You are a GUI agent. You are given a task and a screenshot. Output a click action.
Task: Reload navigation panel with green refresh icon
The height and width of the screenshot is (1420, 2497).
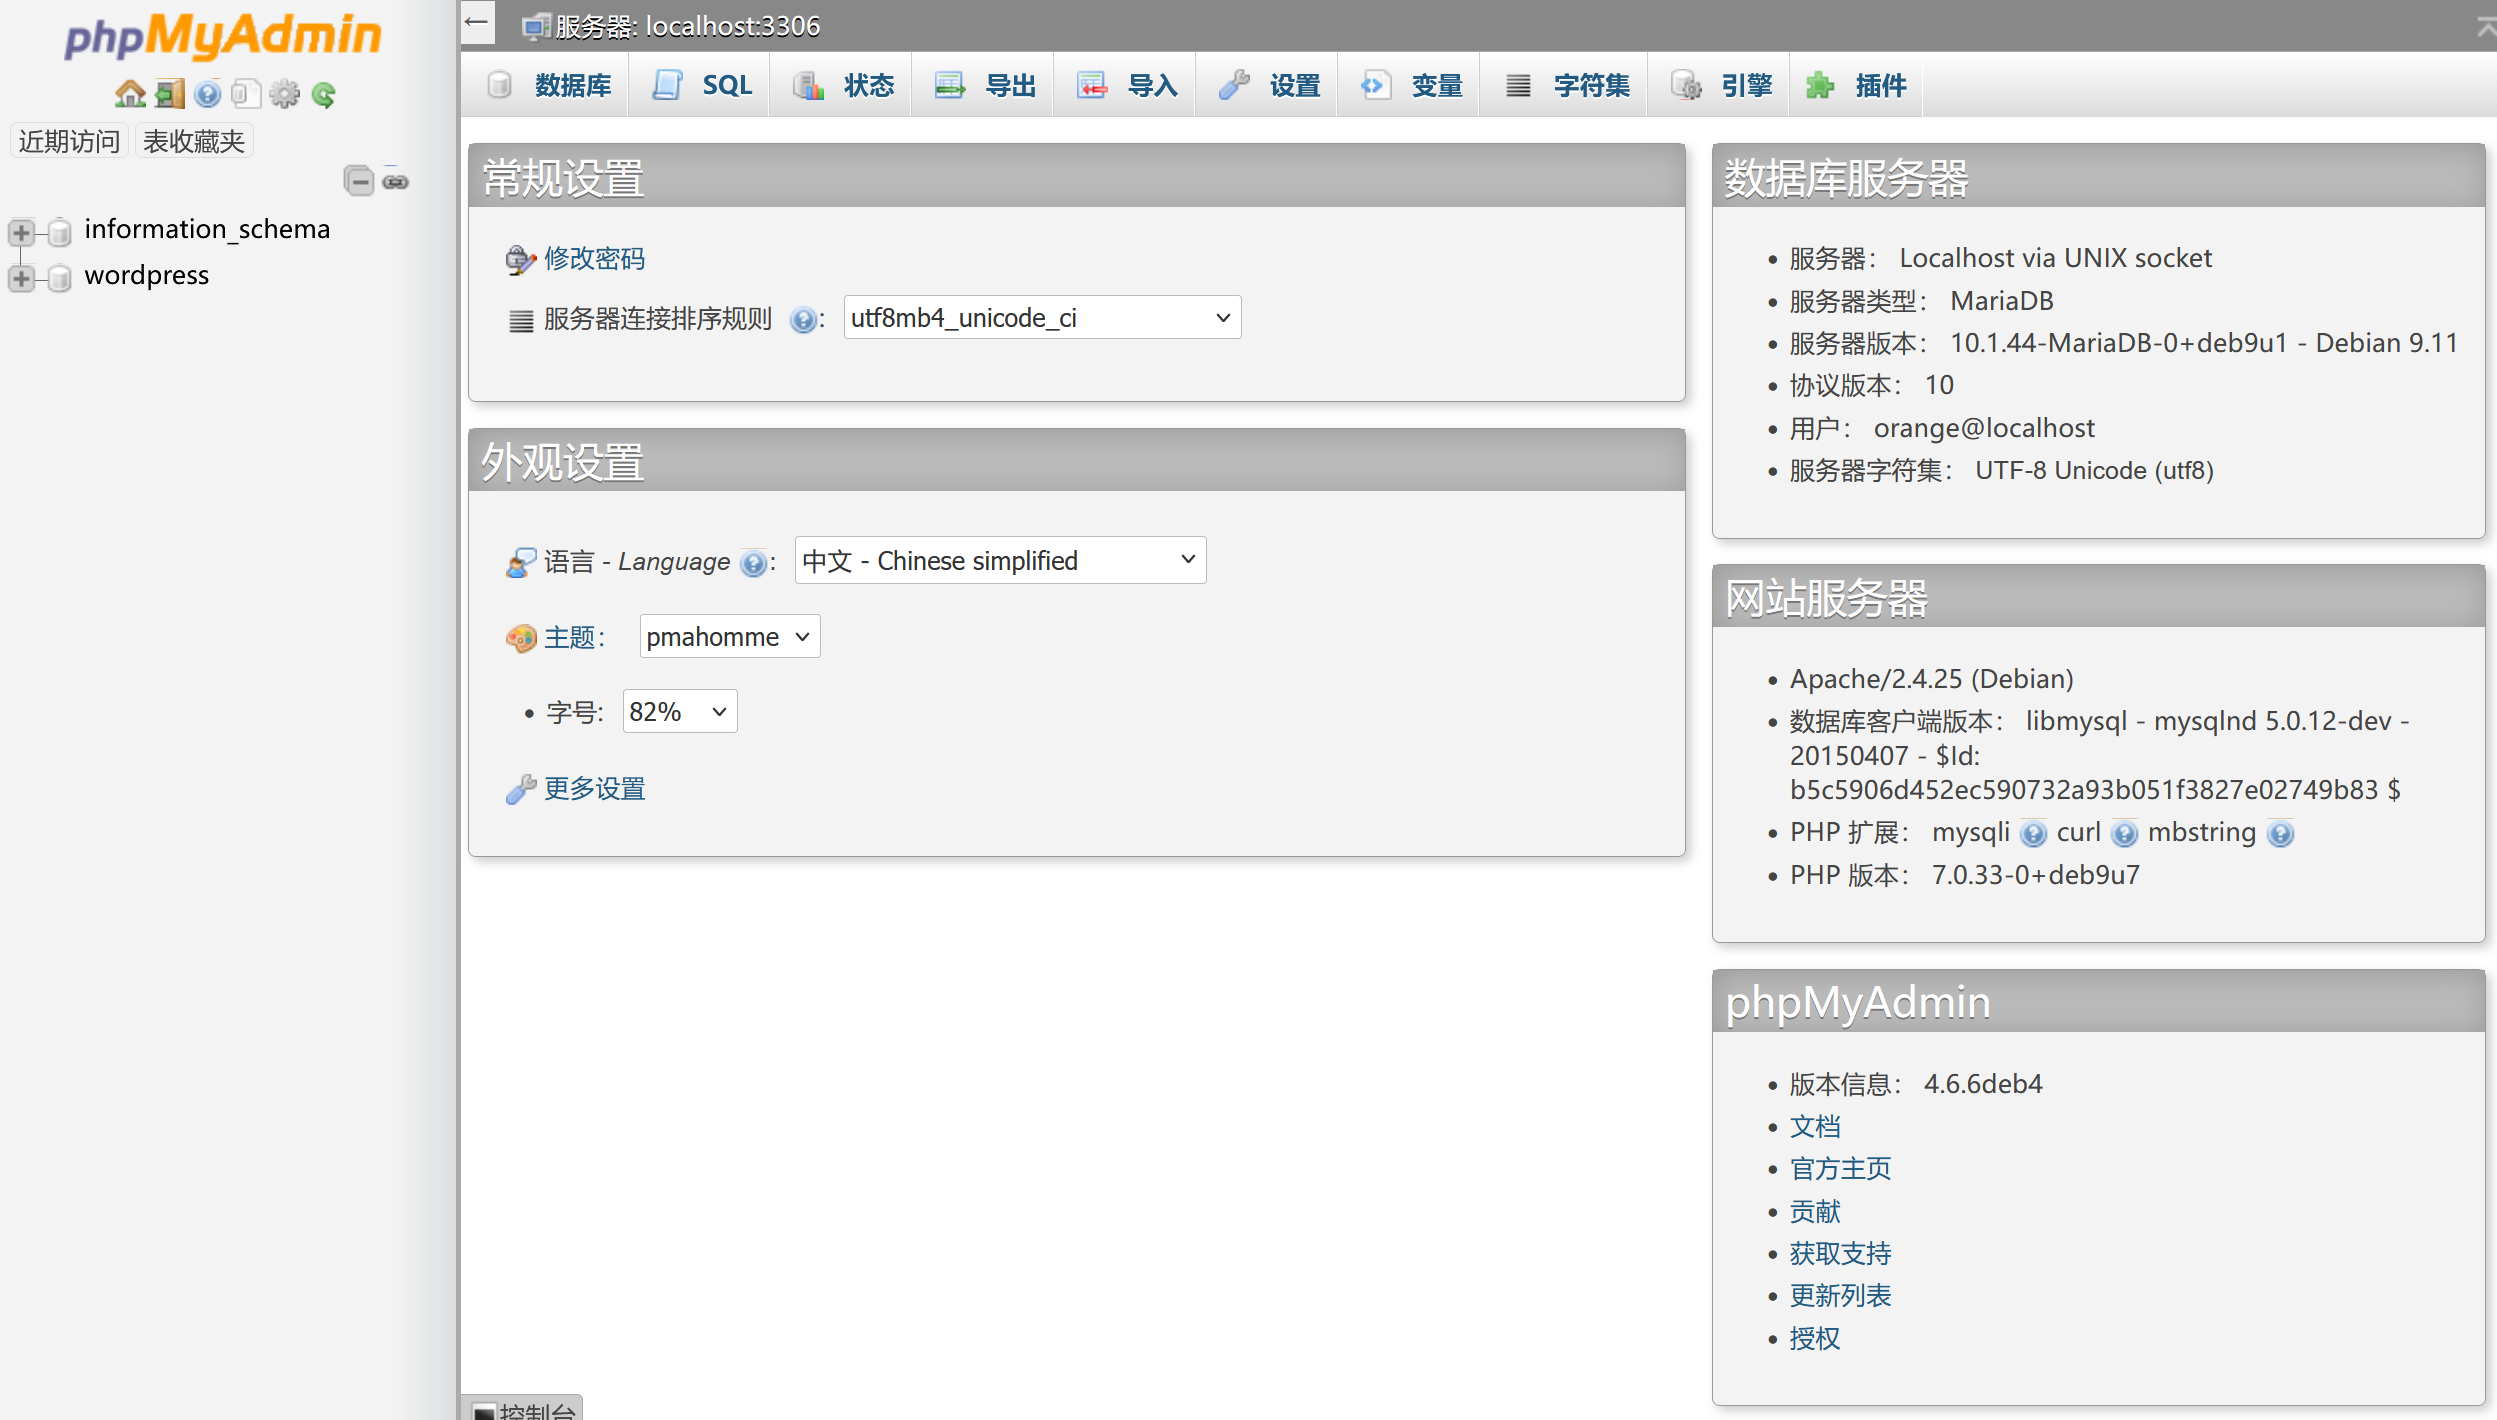[x=323, y=95]
